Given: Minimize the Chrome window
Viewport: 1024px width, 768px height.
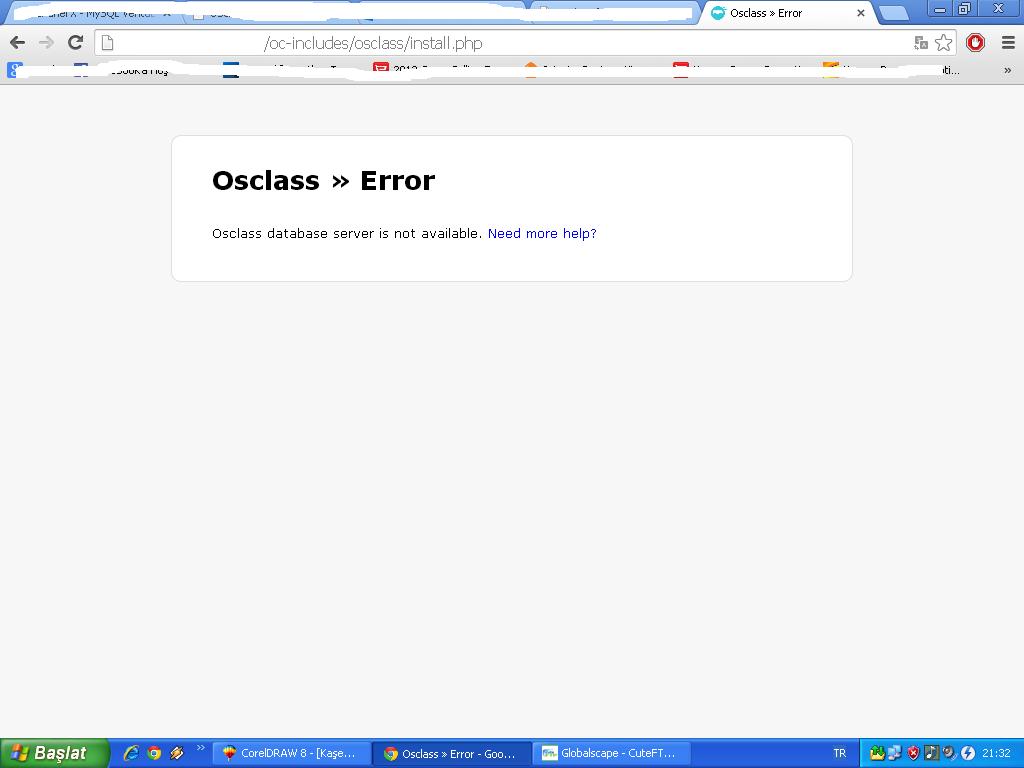Looking at the screenshot, I should [x=940, y=8].
